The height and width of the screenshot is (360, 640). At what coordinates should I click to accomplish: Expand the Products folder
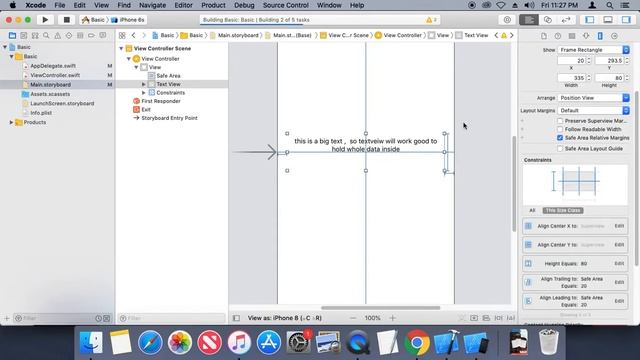pyautogui.click(x=11, y=122)
